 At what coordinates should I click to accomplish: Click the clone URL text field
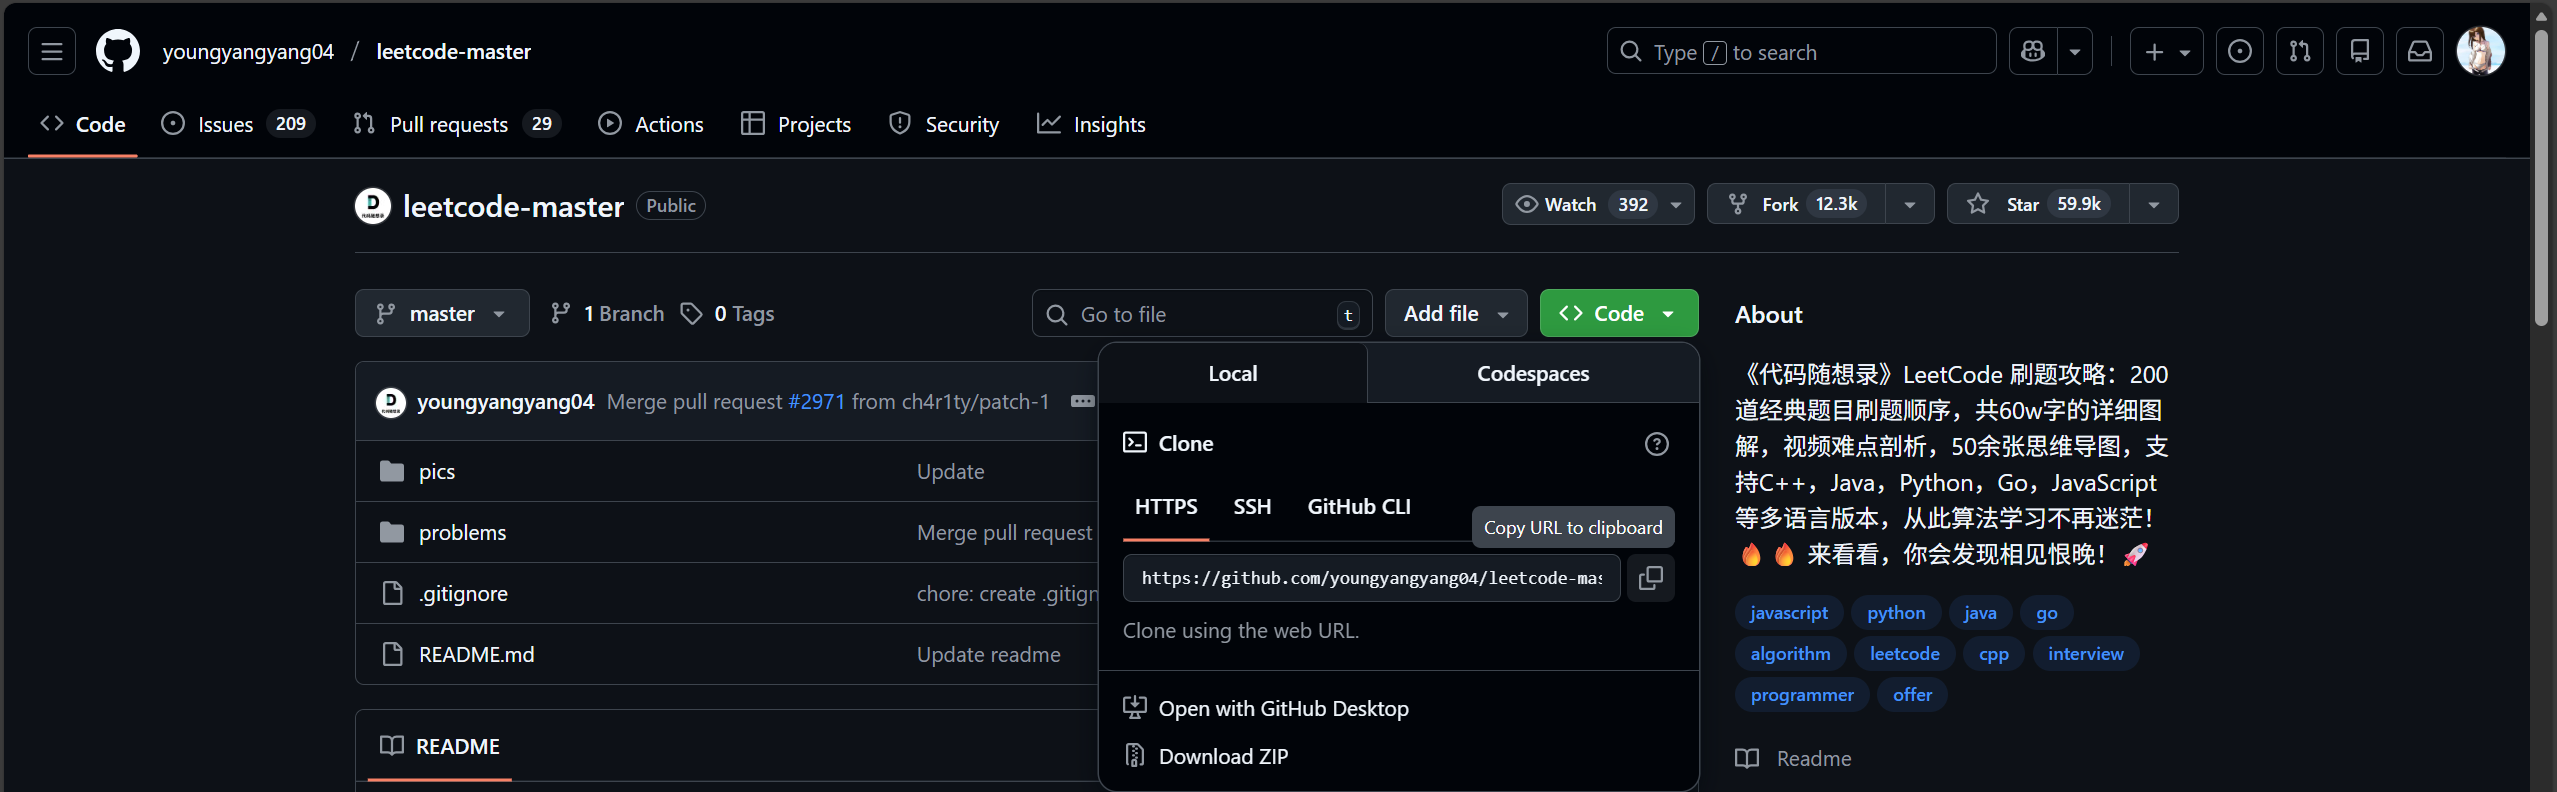1372,578
